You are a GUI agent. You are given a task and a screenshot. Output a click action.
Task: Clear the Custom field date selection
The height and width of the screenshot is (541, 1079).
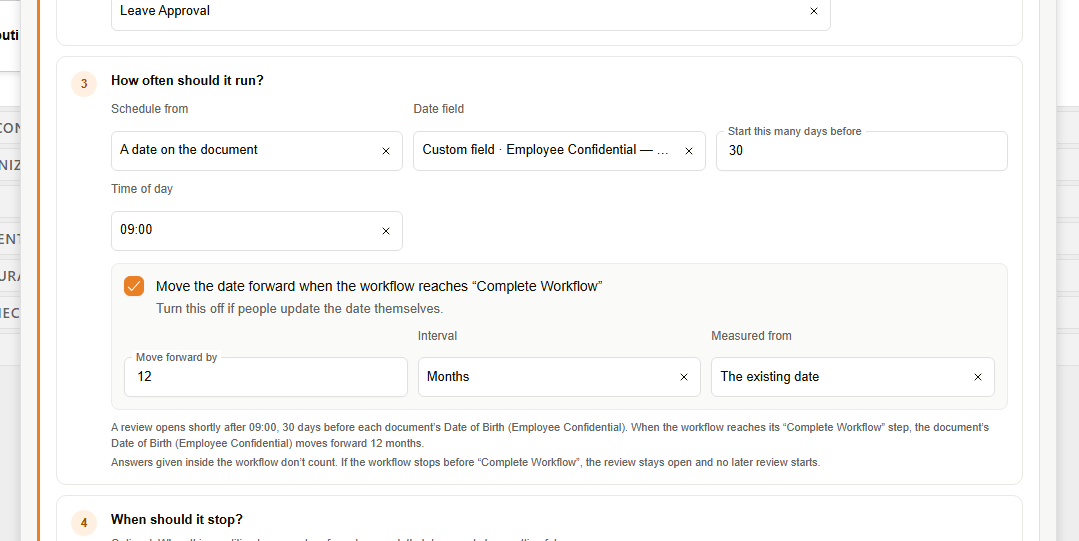pos(688,151)
